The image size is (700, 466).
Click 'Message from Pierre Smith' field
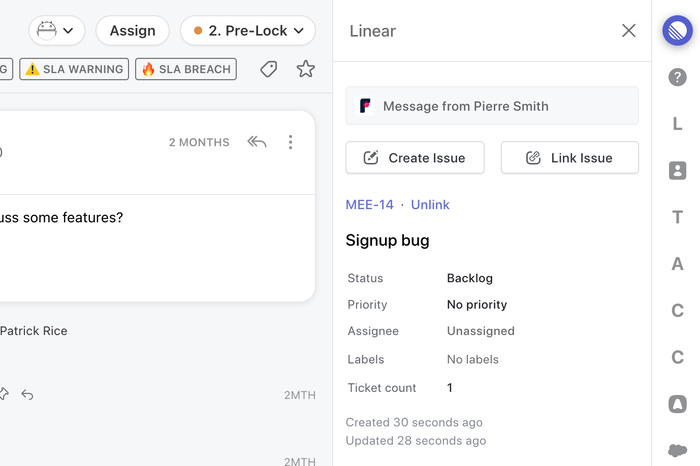pos(492,106)
